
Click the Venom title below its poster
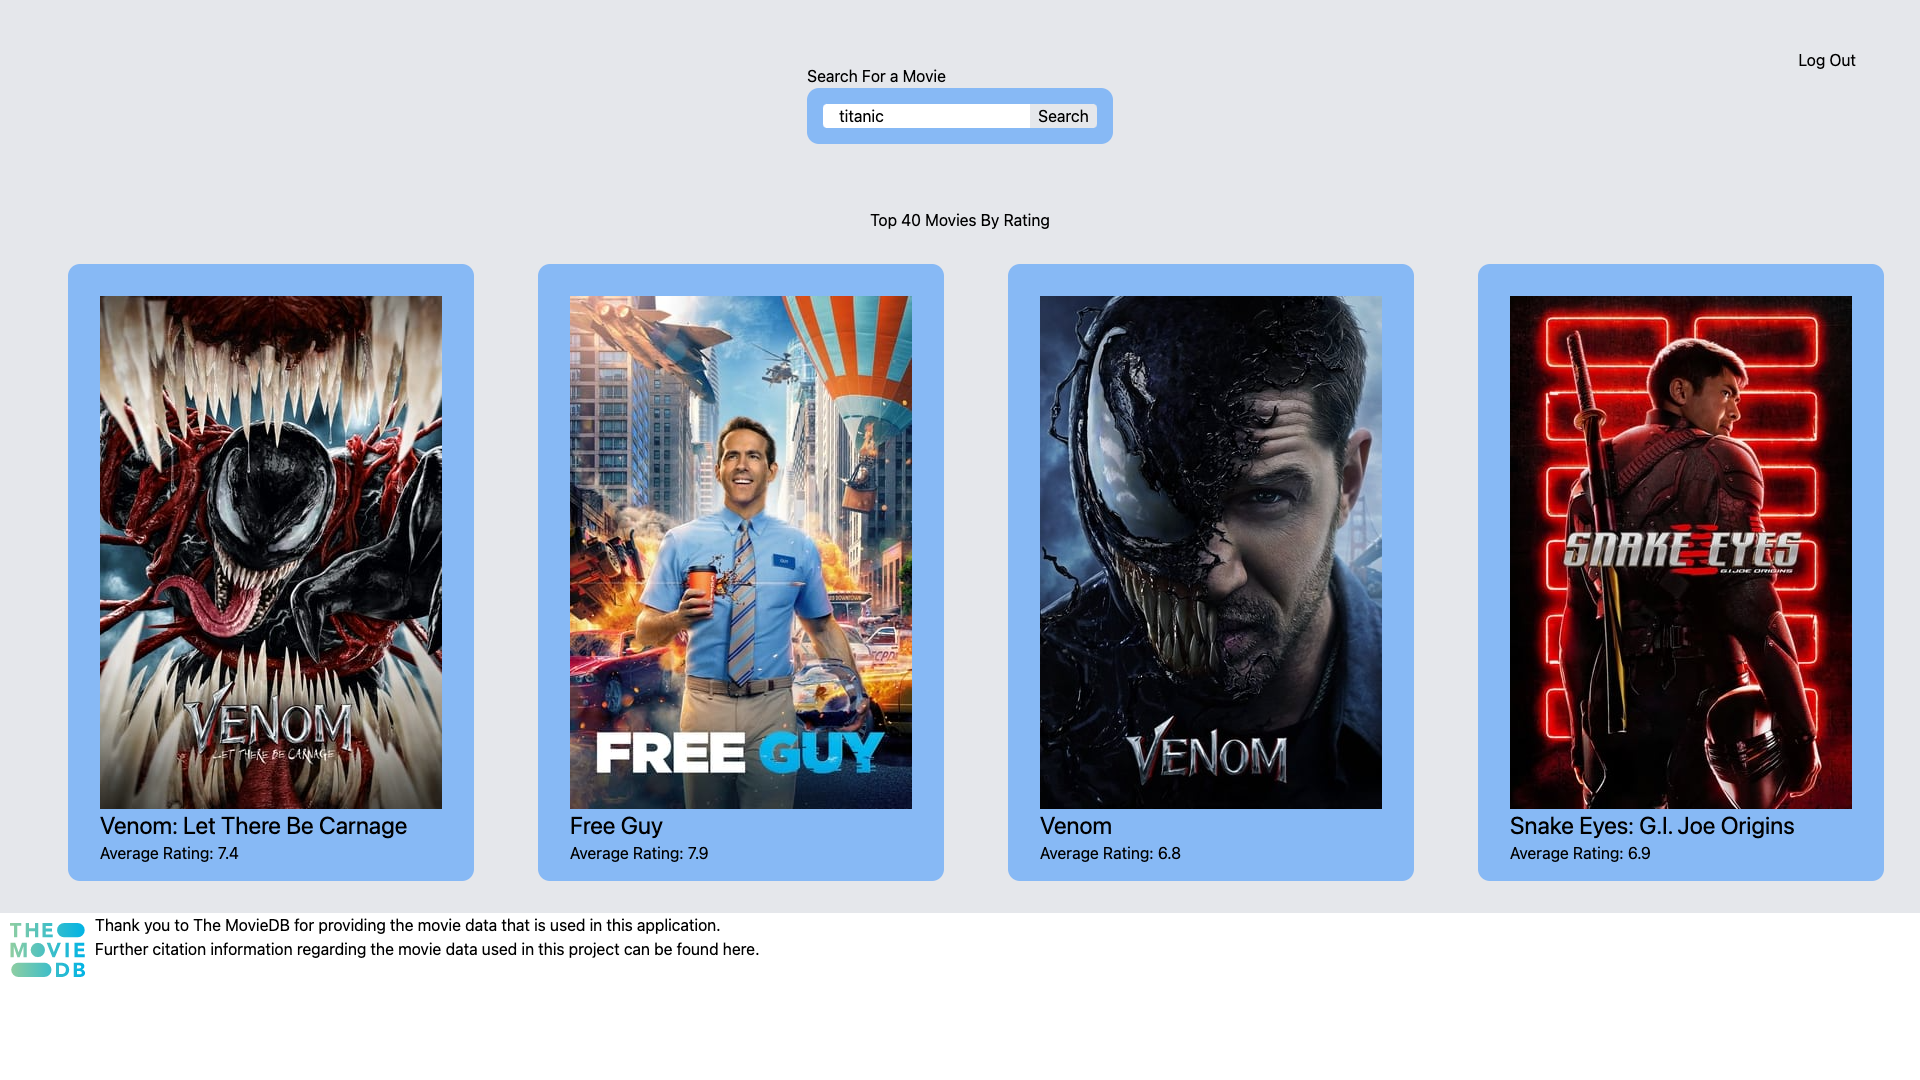[x=1075, y=826]
